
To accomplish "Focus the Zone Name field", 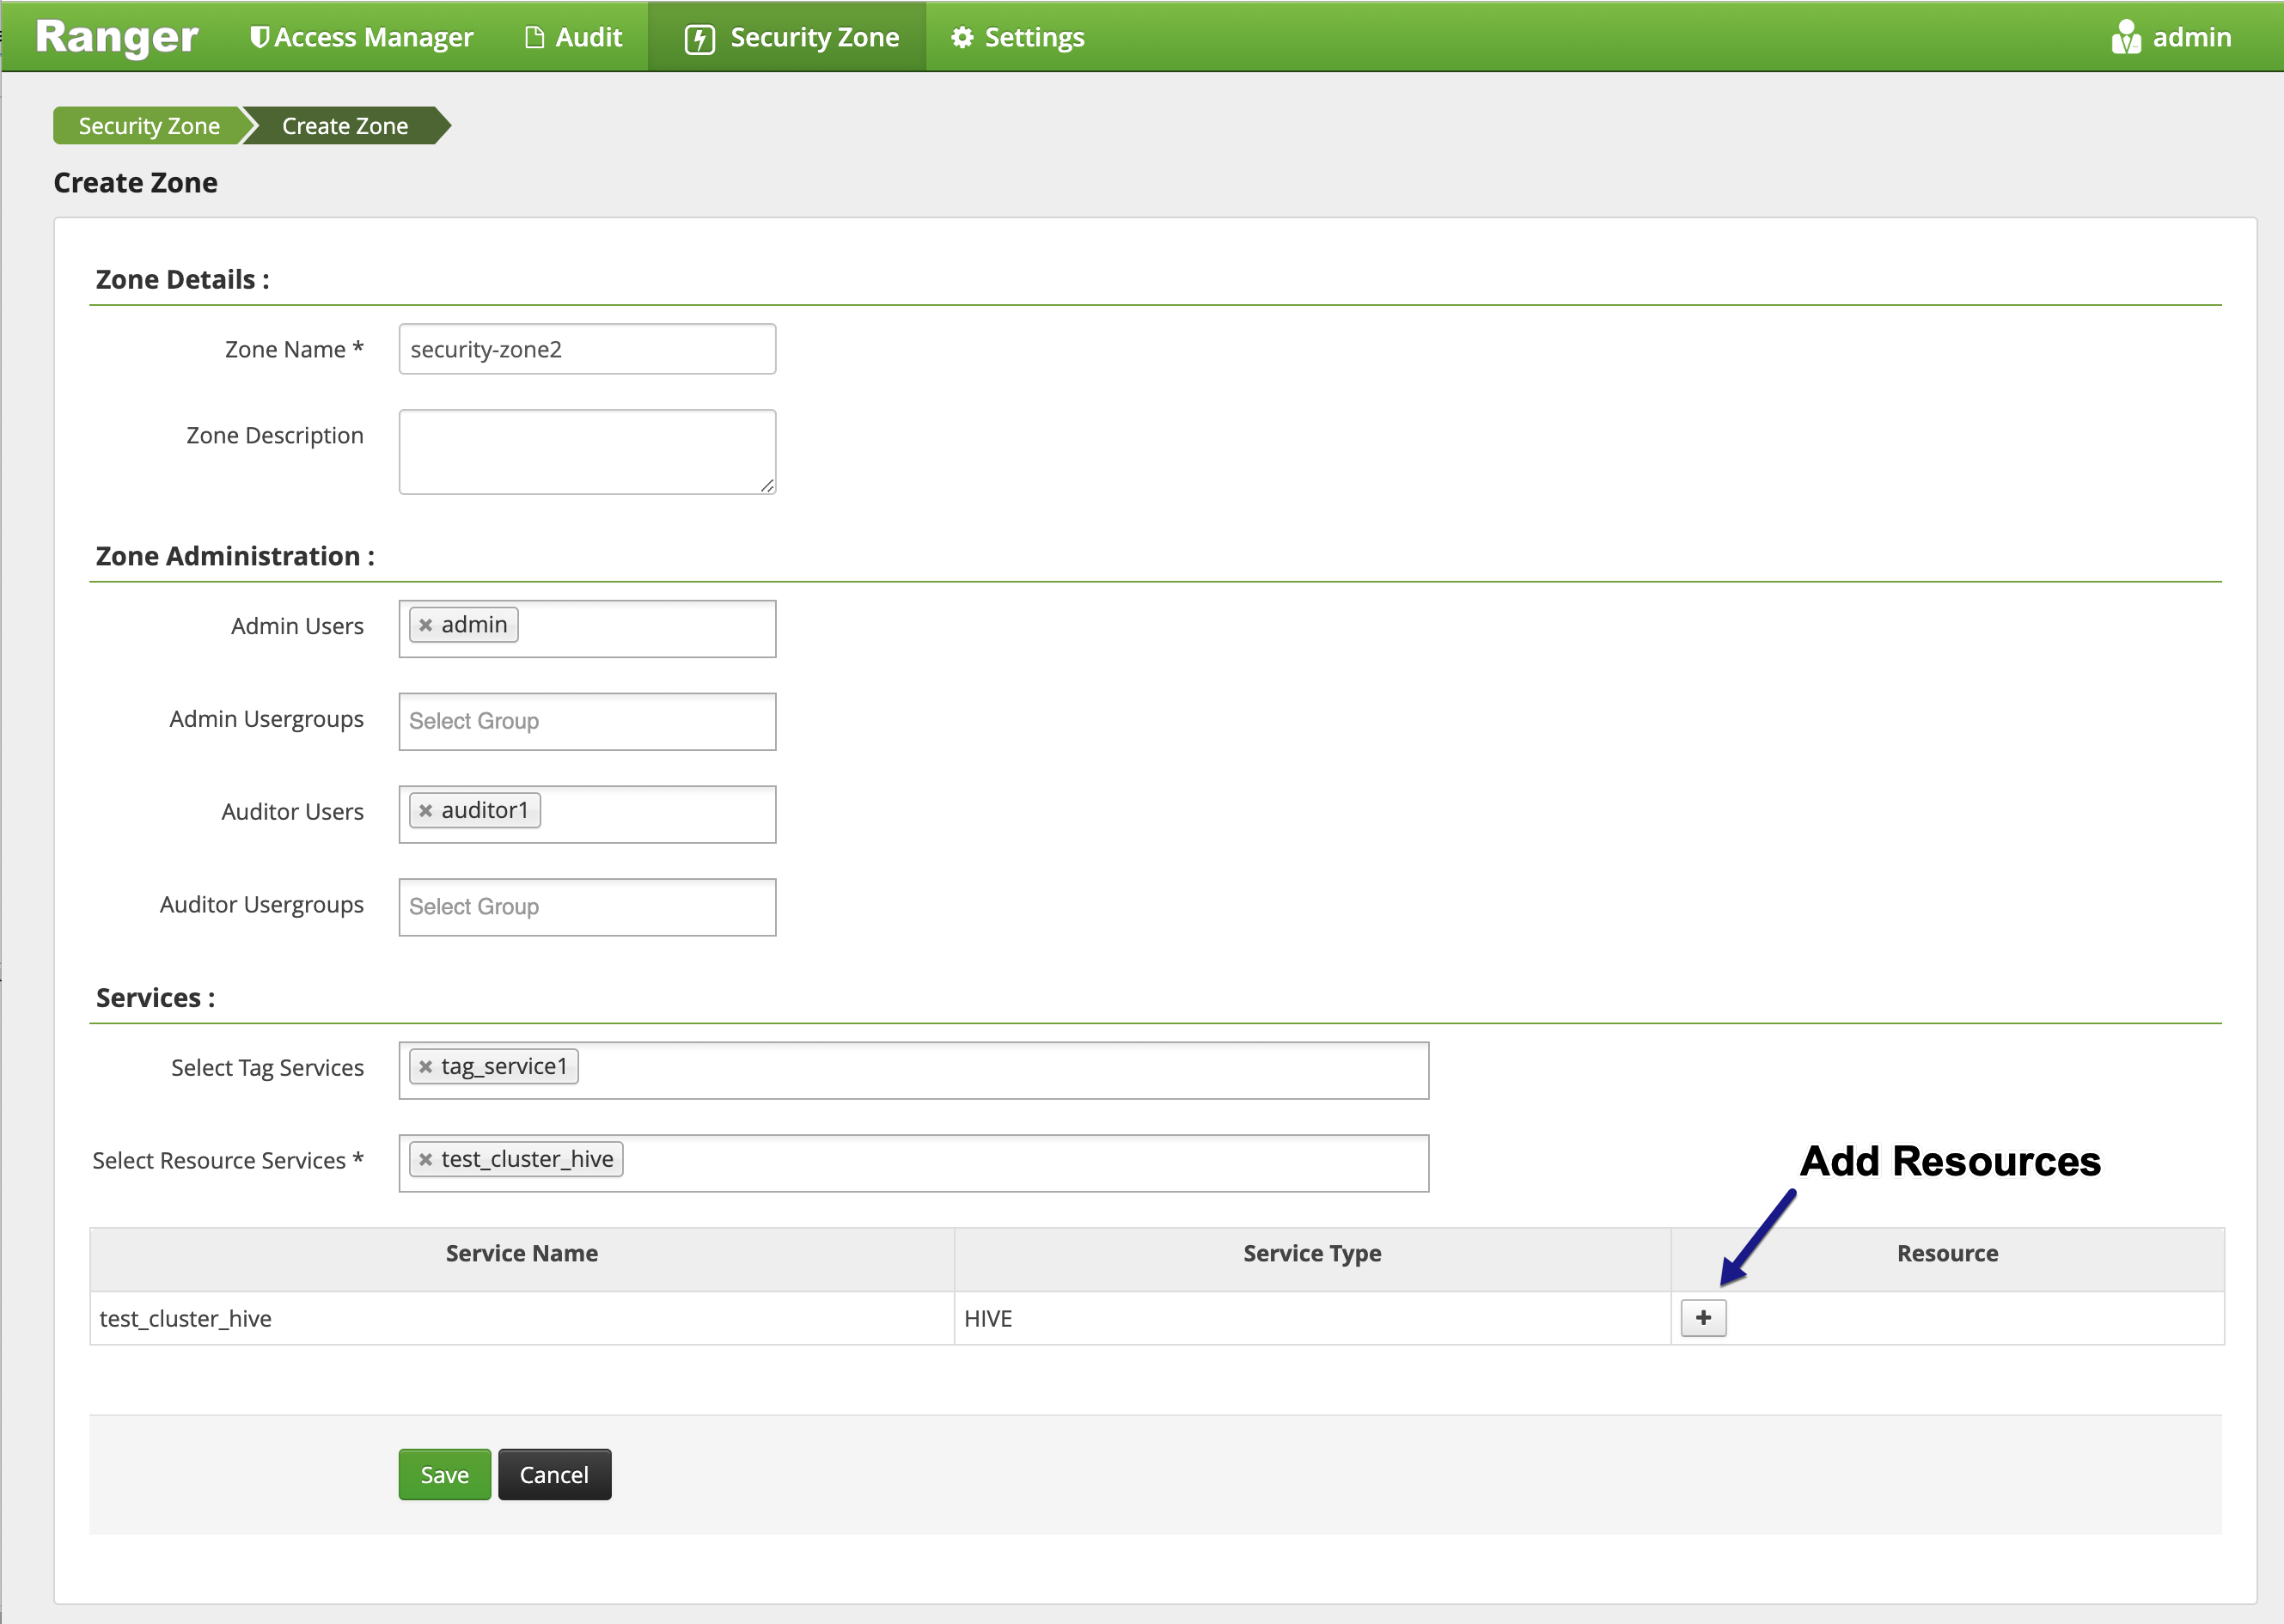I will [x=587, y=349].
